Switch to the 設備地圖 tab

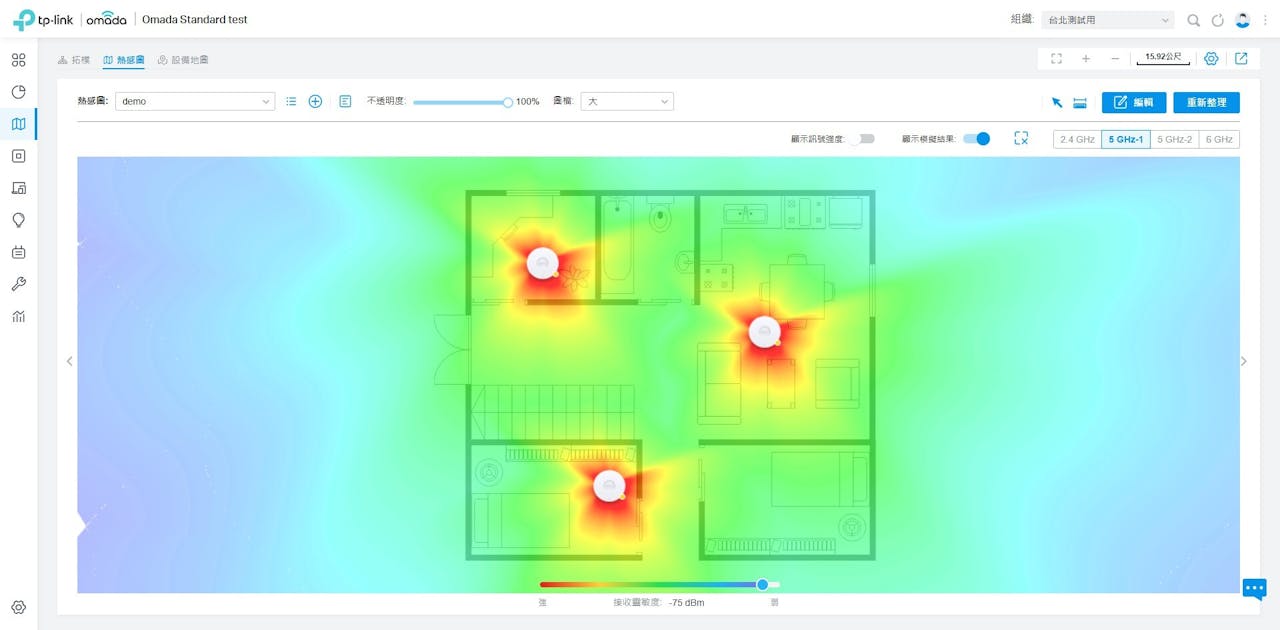183,60
